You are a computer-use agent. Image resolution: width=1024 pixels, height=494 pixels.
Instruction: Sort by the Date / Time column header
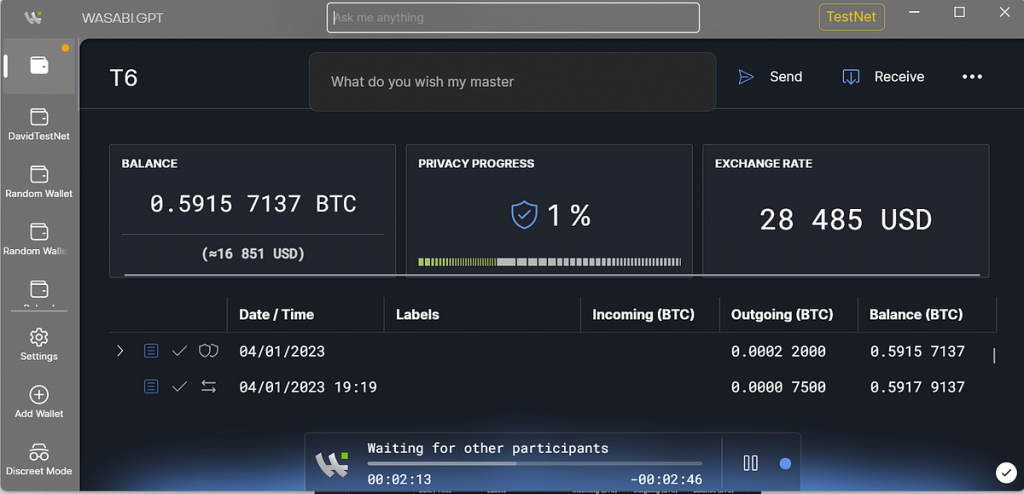277,314
